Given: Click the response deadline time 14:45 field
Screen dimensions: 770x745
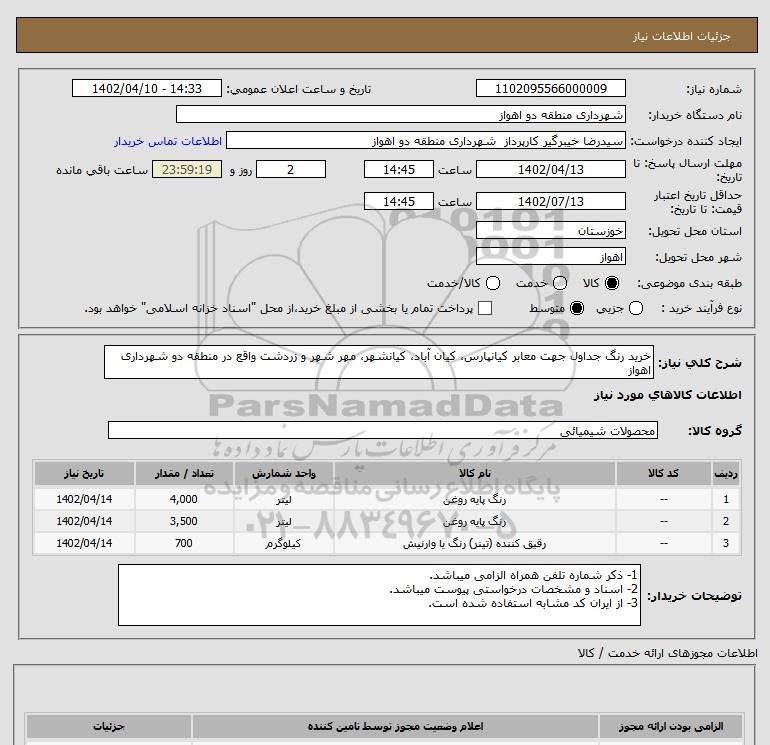Looking at the screenshot, I should tap(399, 169).
